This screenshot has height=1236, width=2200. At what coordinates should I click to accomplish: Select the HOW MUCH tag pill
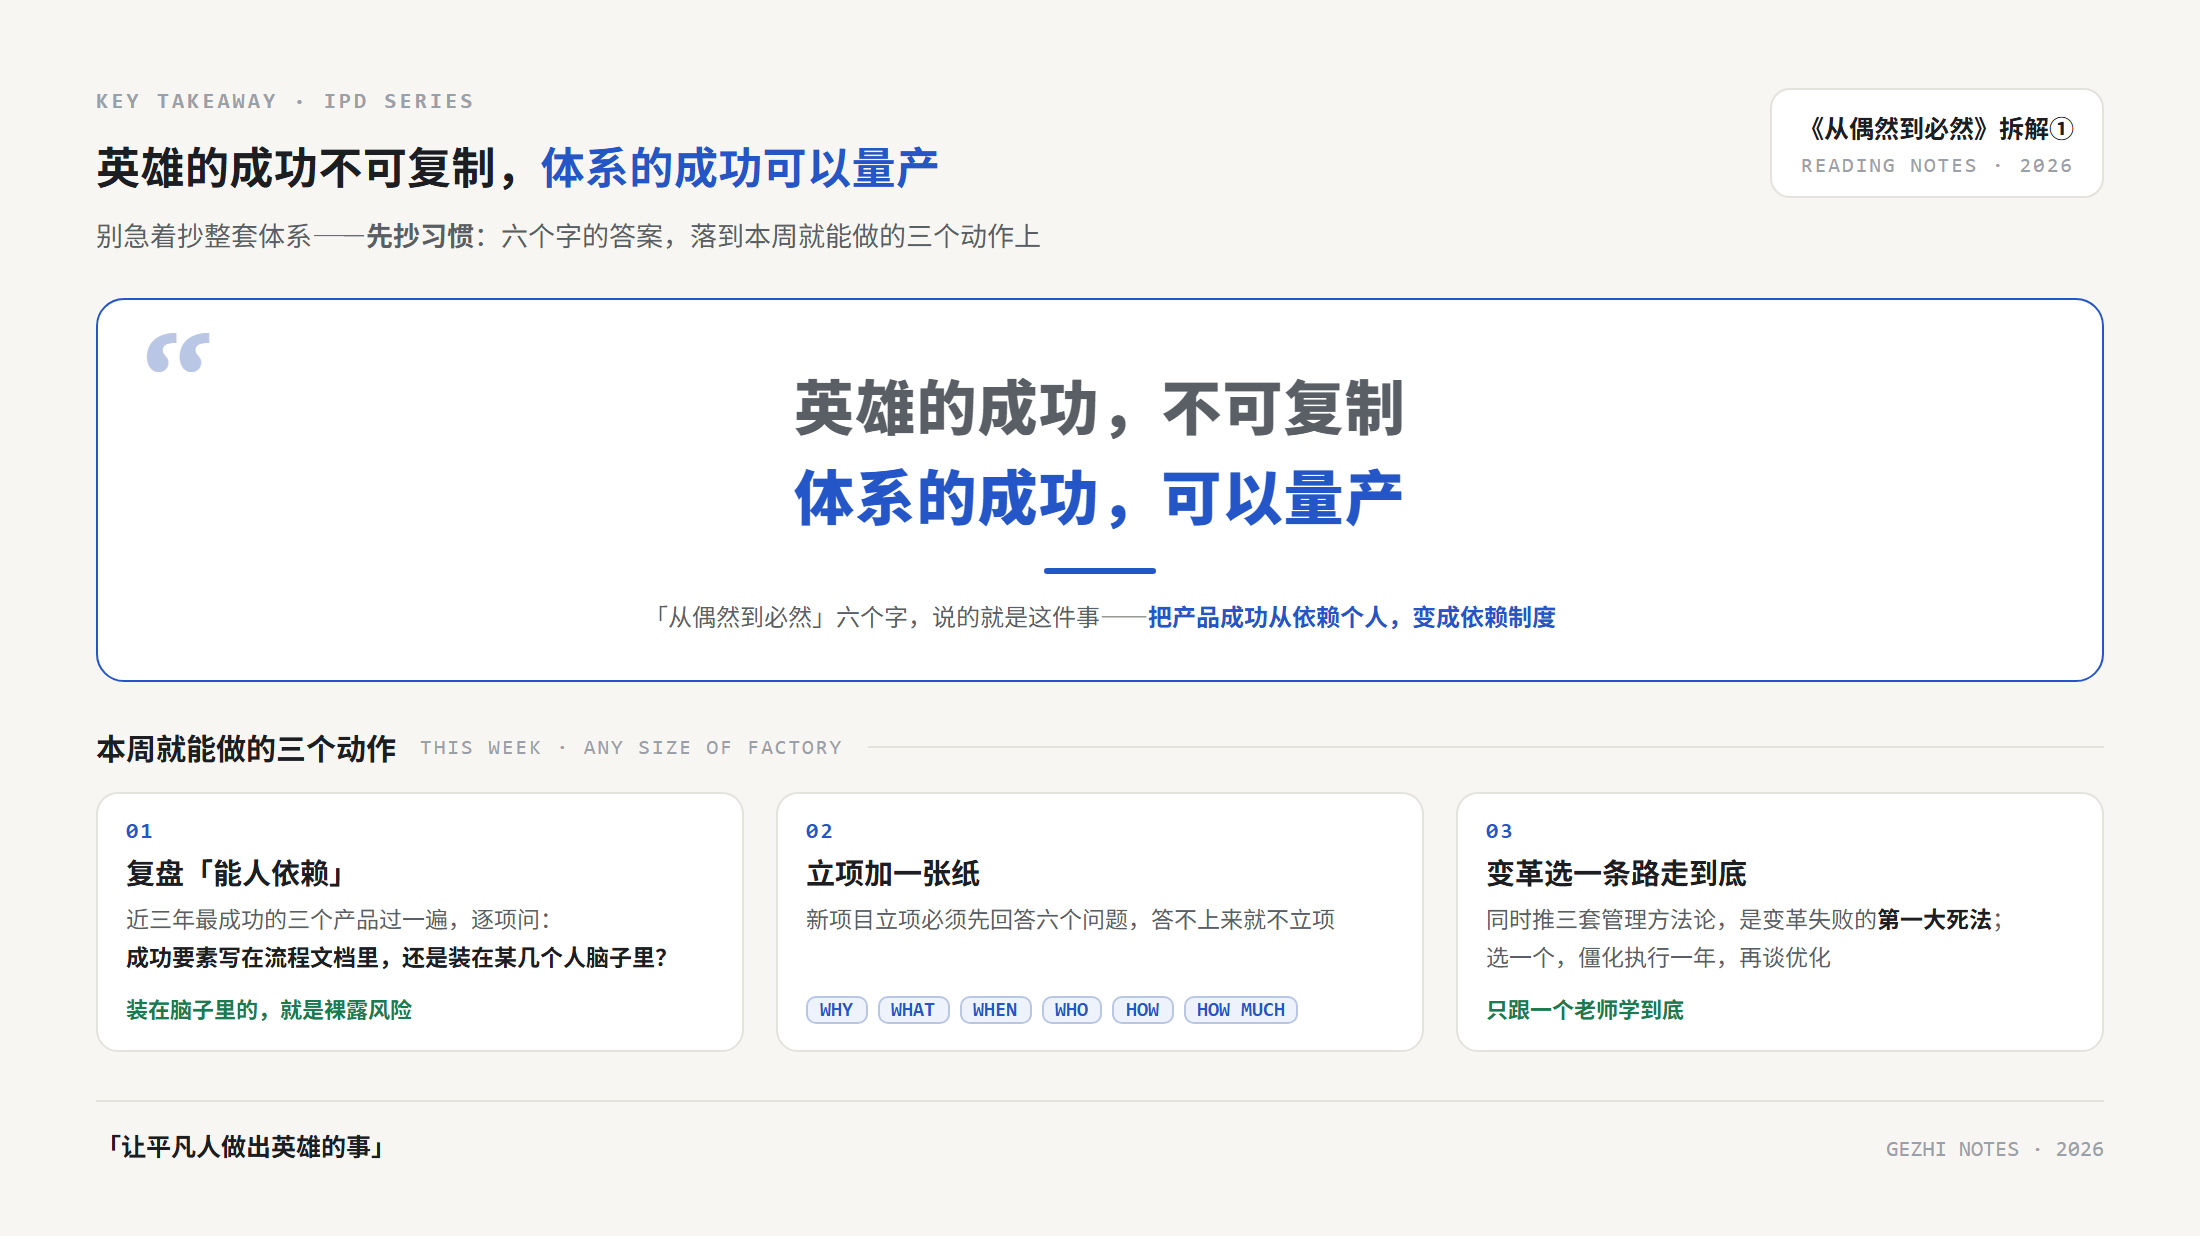1241,1010
